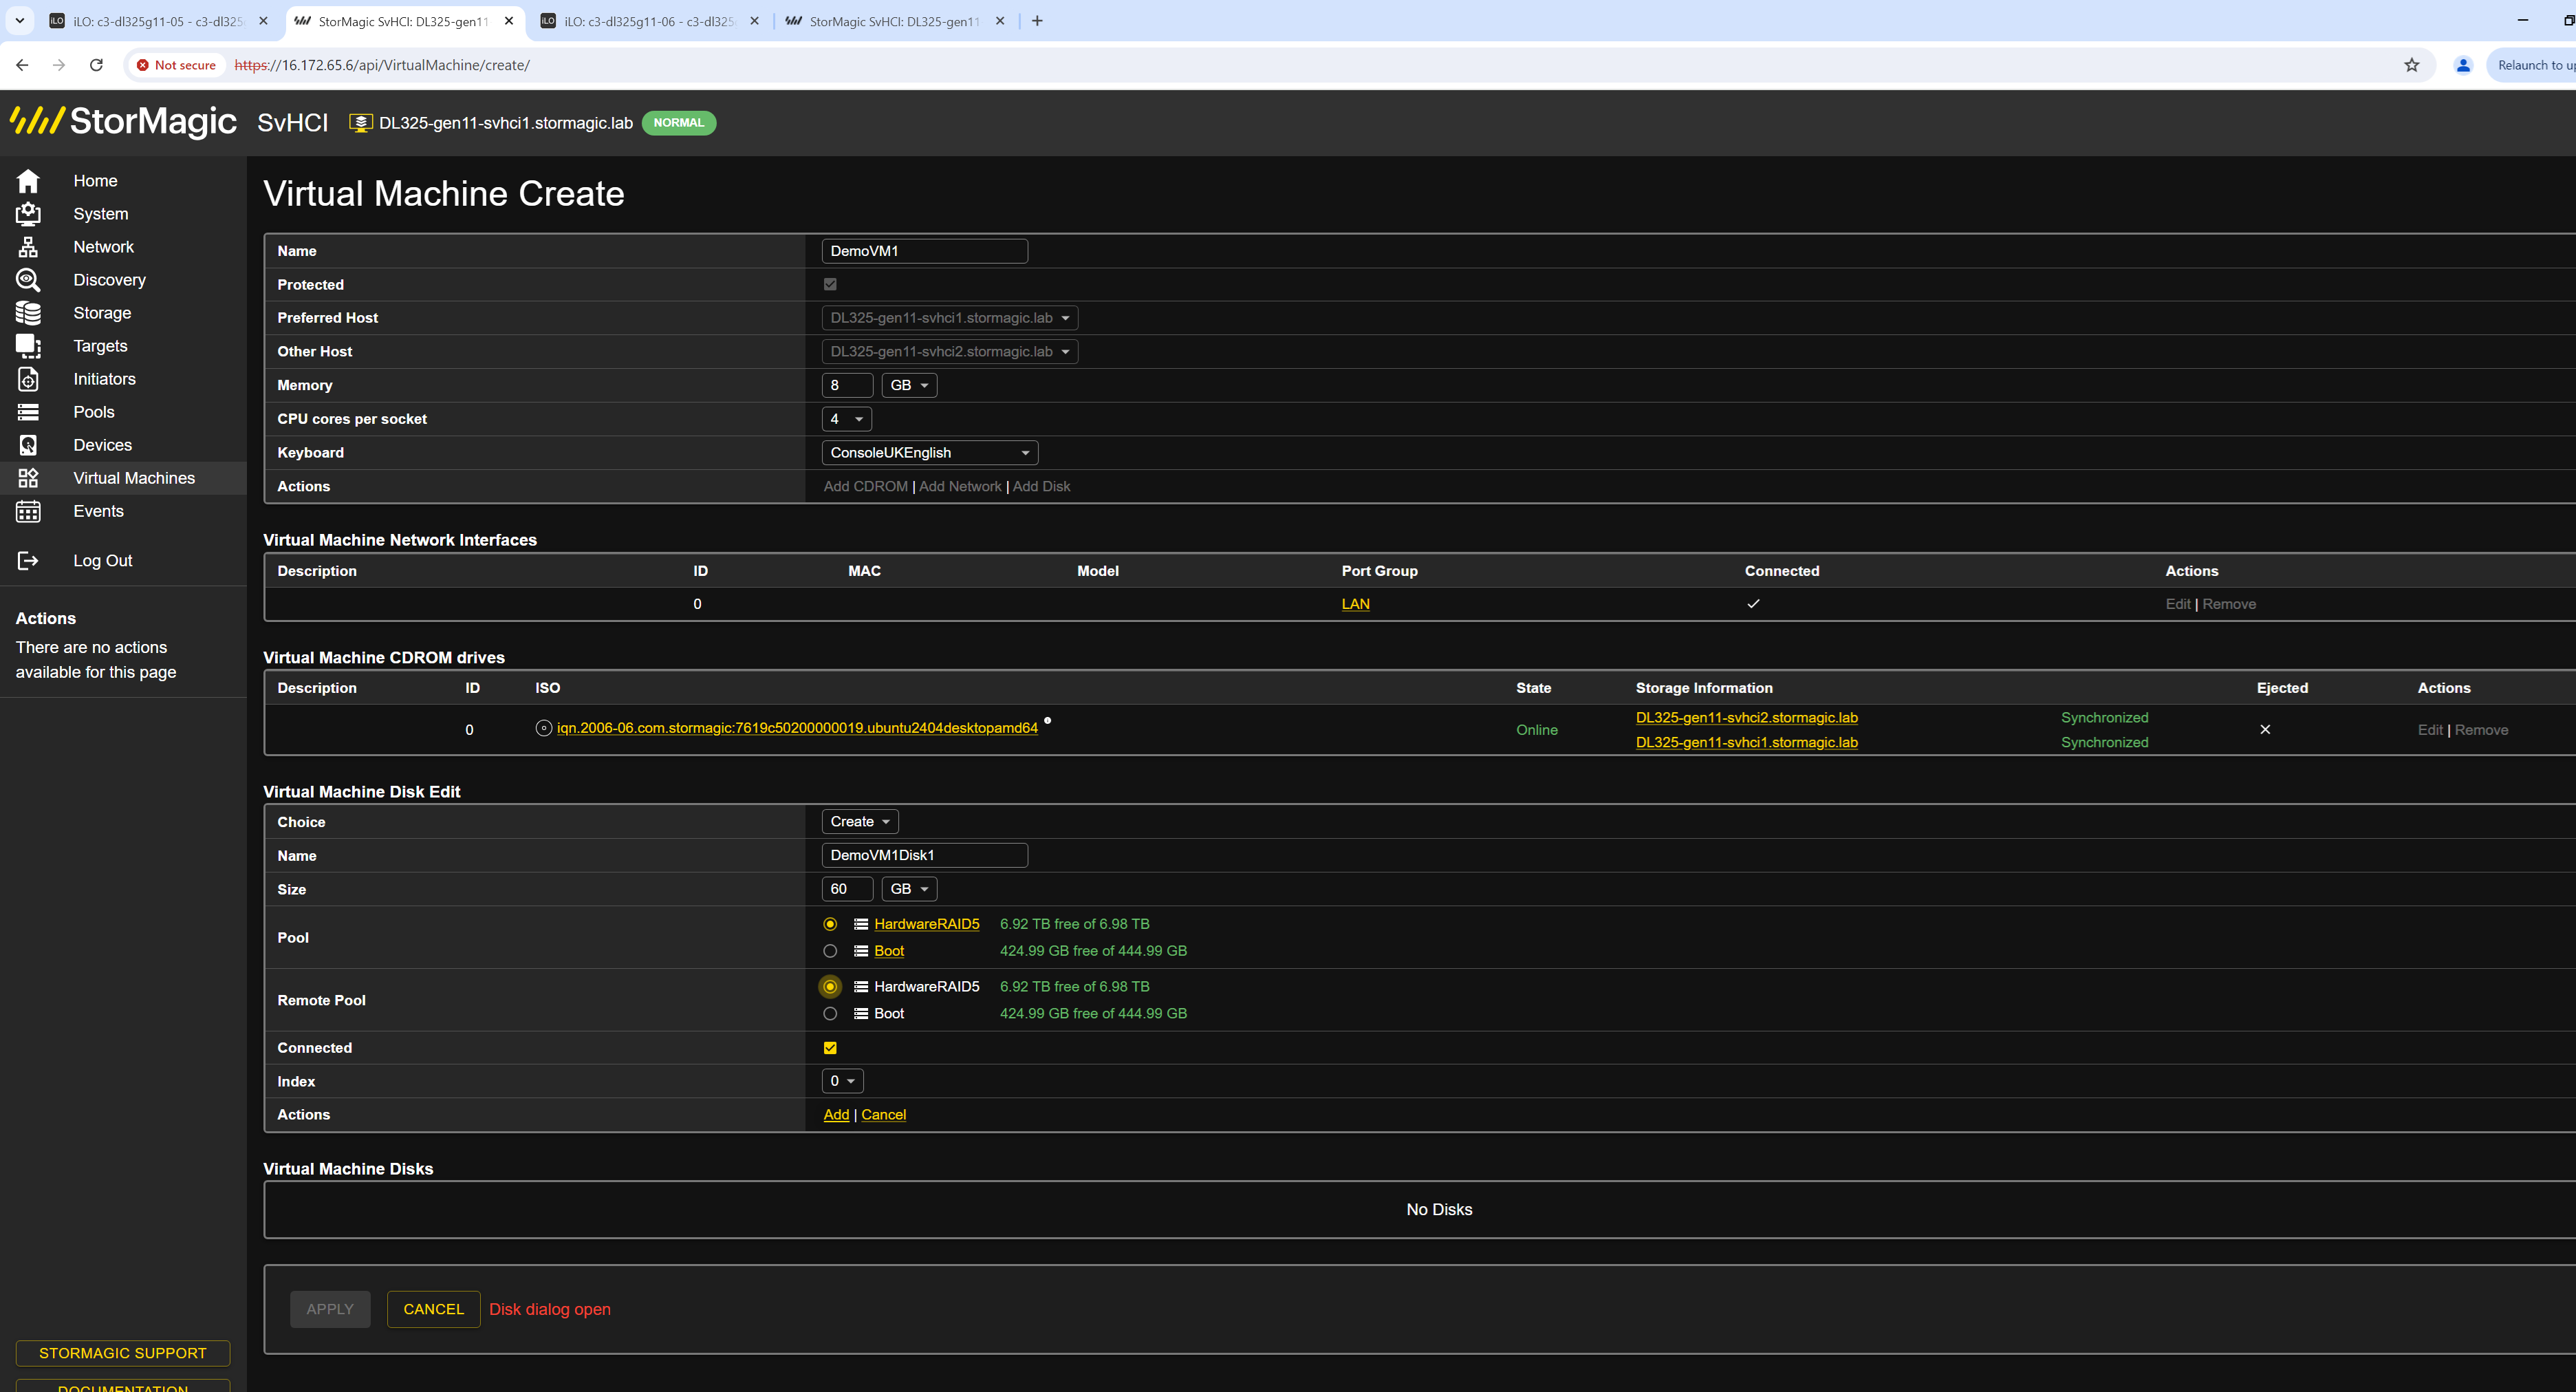
Task: Go back with the browser back arrow
Action: [x=22, y=65]
